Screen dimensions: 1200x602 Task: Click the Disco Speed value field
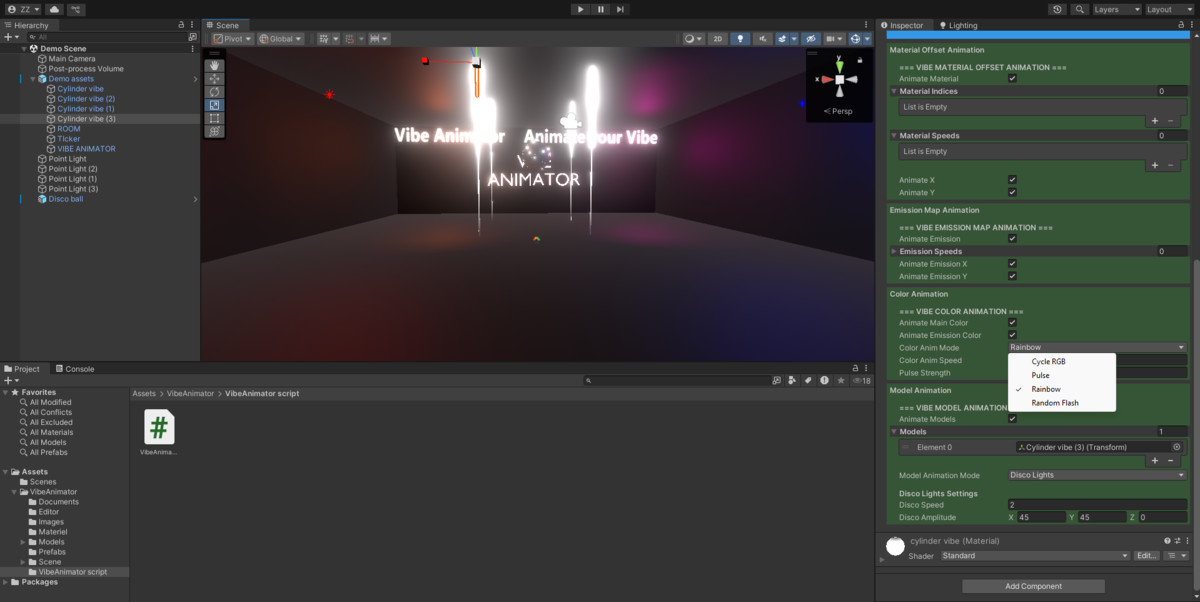(x=1095, y=505)
